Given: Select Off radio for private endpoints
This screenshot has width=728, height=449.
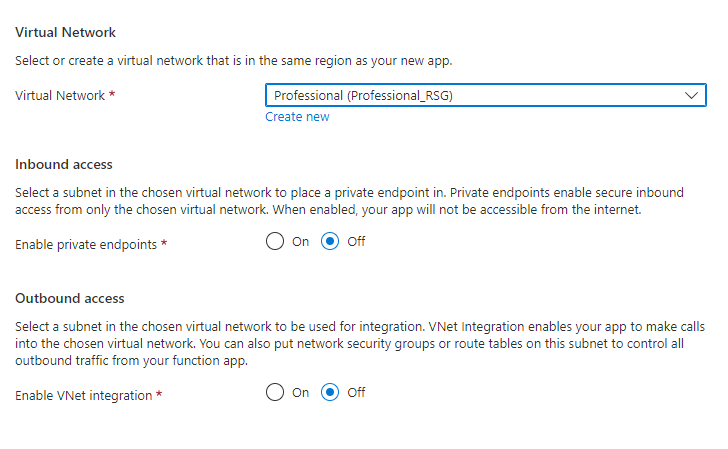Looking at the screenshot, I should point(331,242).
